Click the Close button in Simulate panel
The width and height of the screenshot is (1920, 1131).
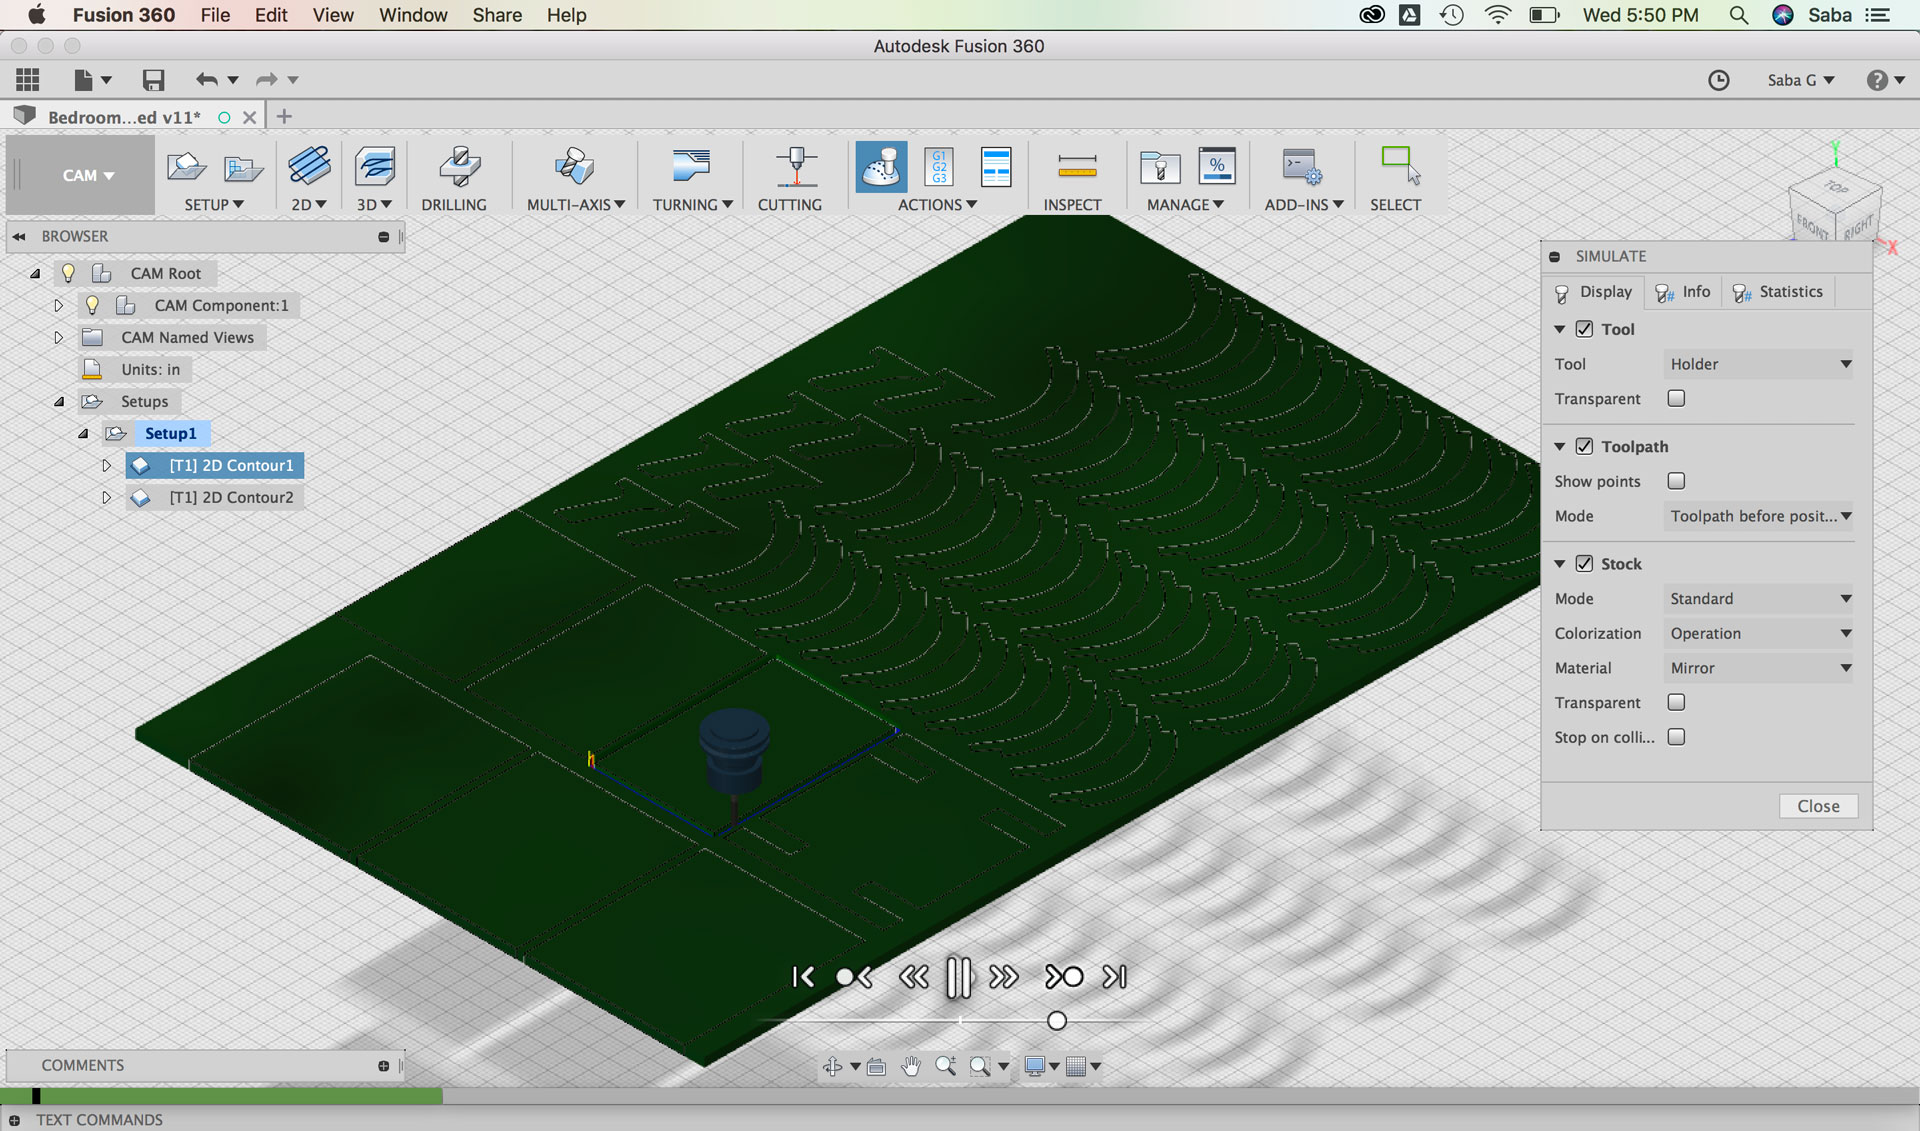[1817, 806]
